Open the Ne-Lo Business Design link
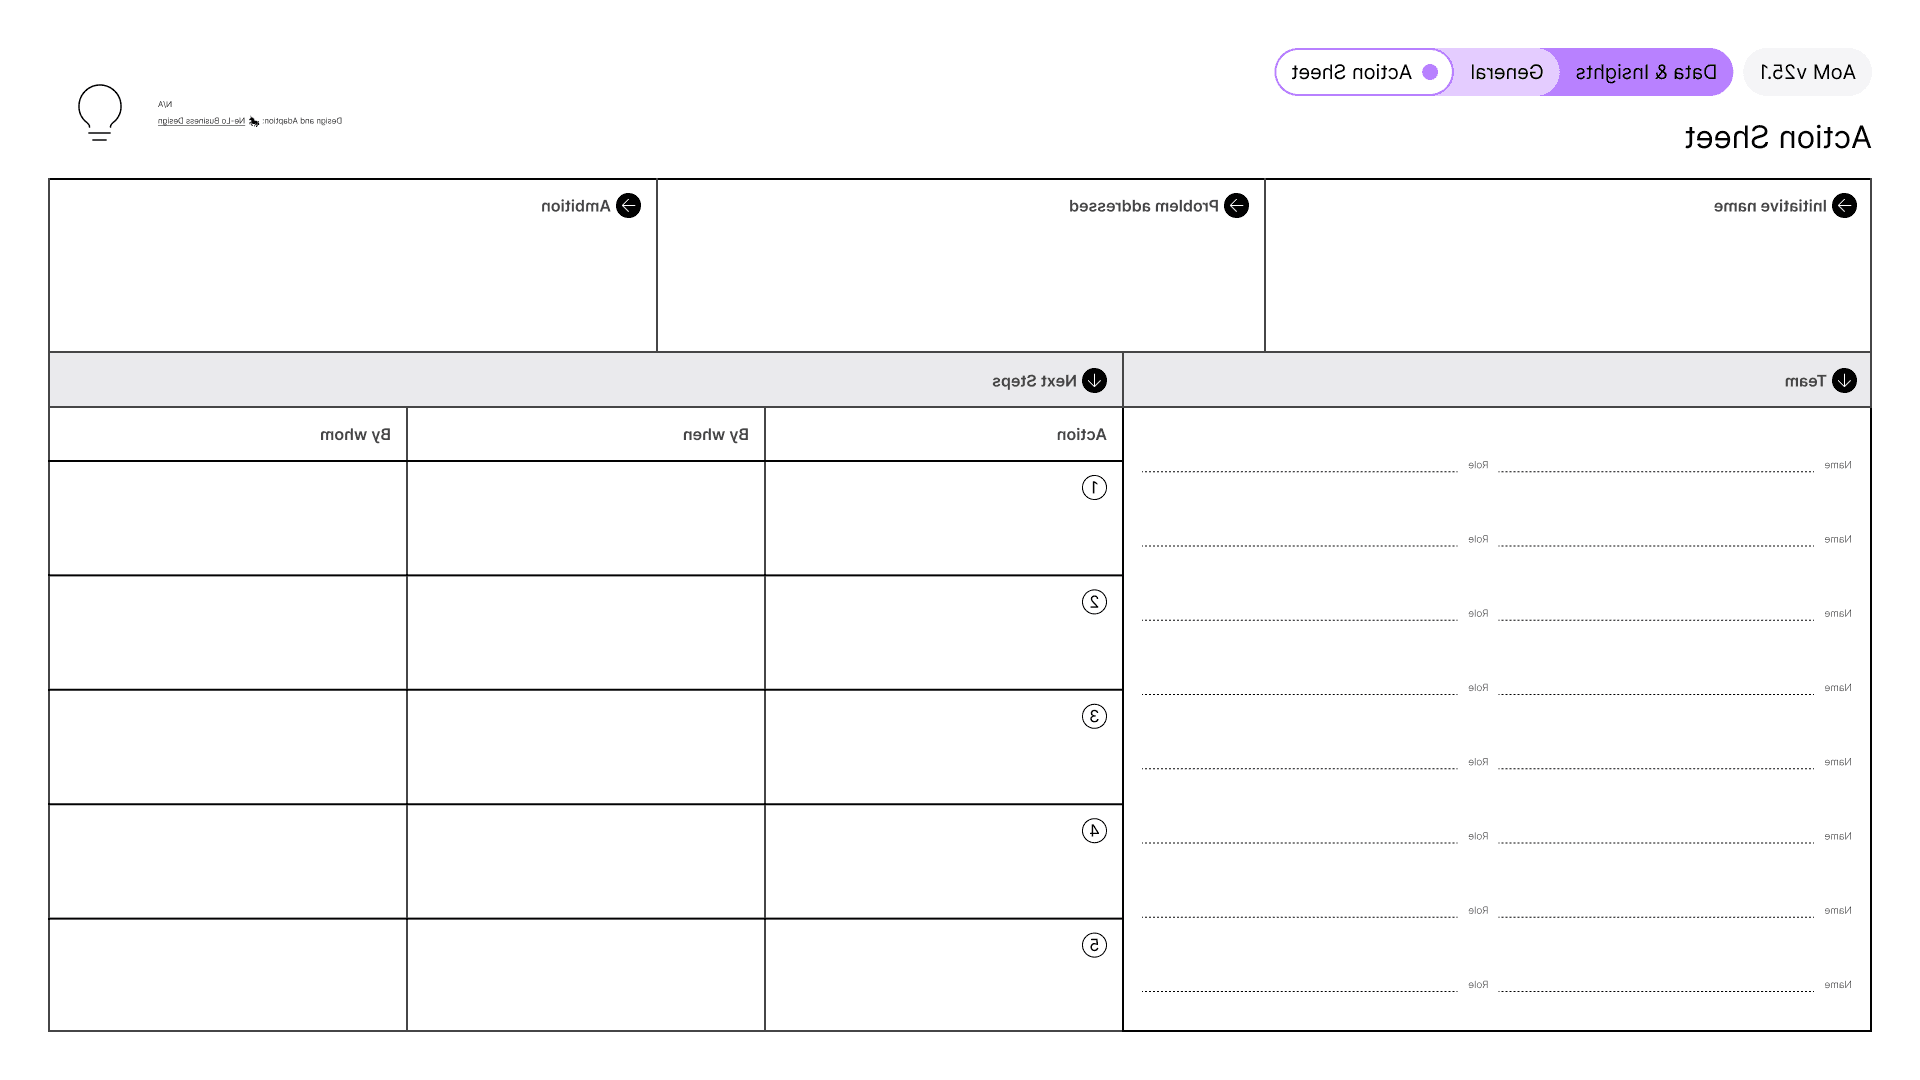Image resolution: width=1920 pixels, height=1080 pixels. 200,122
